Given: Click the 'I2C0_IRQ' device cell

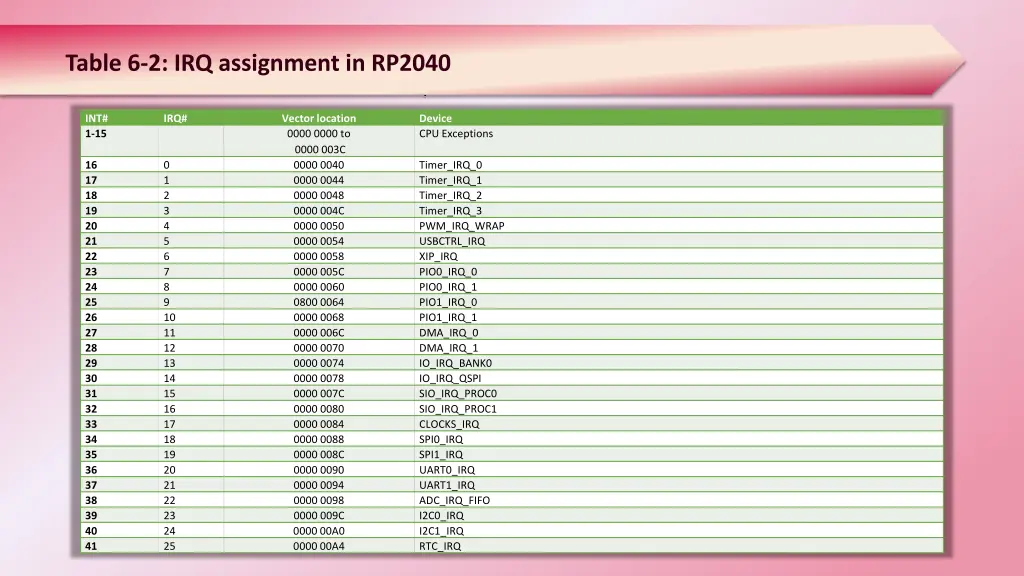Looking at the screenshot, I should (x=441, y=515).
